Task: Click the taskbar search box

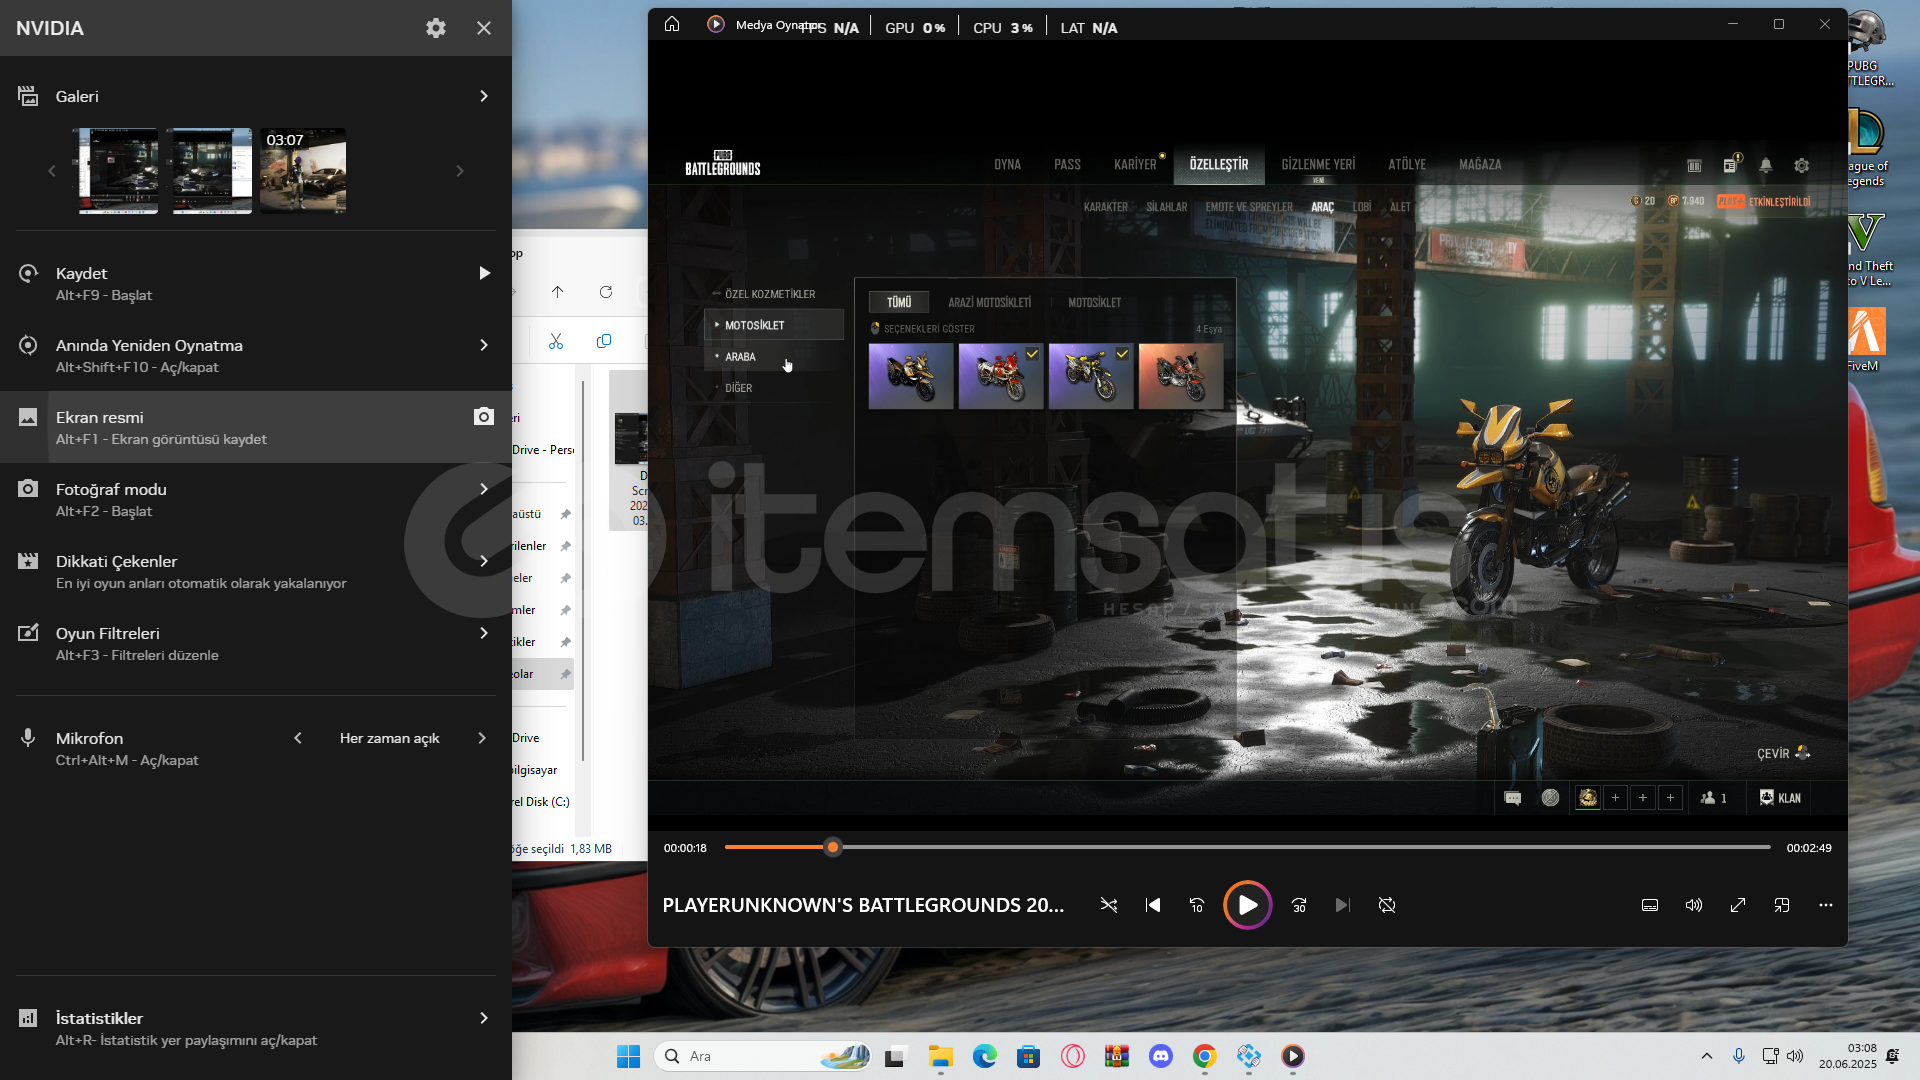Action: 763,1056
